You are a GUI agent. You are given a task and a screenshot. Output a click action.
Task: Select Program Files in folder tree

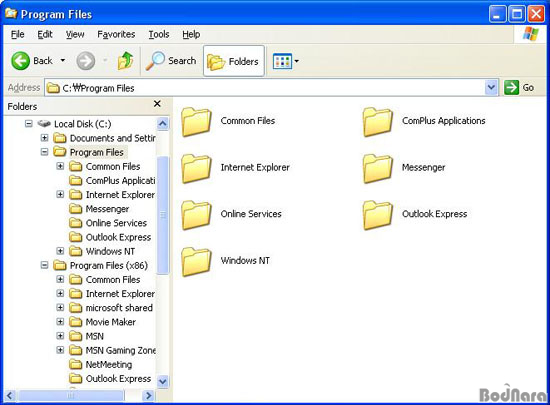[x=97, y=152]
